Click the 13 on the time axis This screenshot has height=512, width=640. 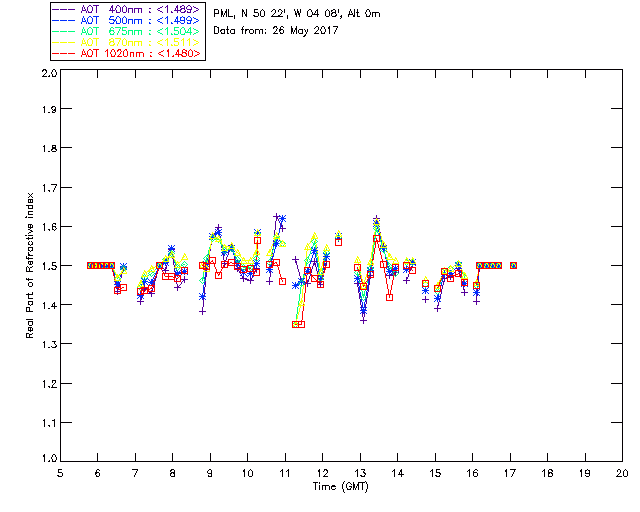click(360, 473)
